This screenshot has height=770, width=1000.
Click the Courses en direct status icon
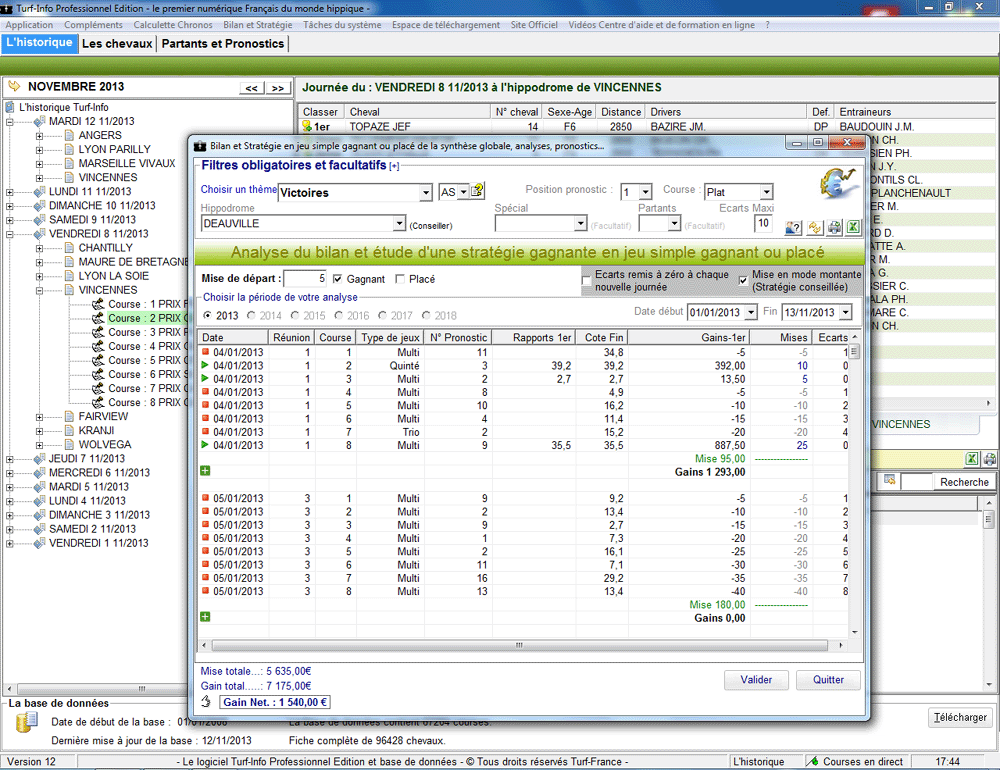tap(812, 761)
